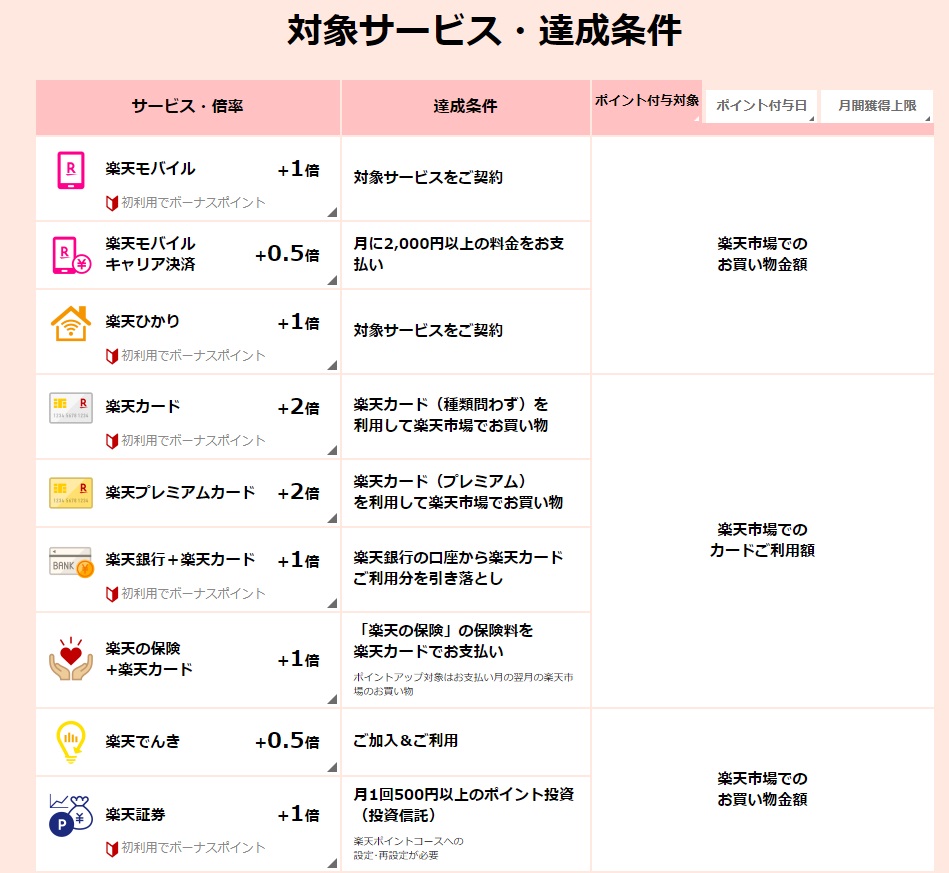Switch to the ポイント付与日 tab
Screen dimensions: 949x873
coord(761,106)
